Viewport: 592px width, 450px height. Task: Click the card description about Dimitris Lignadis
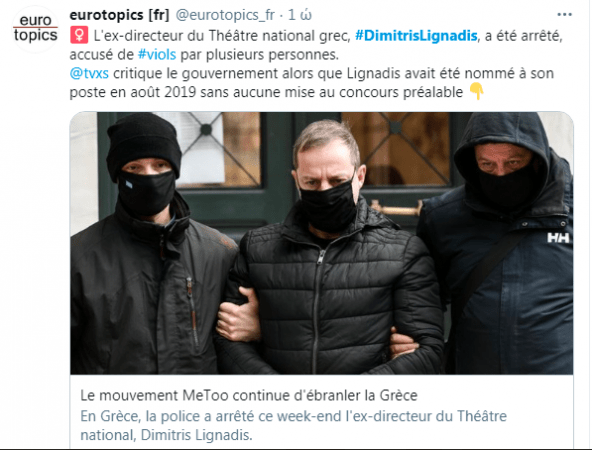tap(293, 425)
